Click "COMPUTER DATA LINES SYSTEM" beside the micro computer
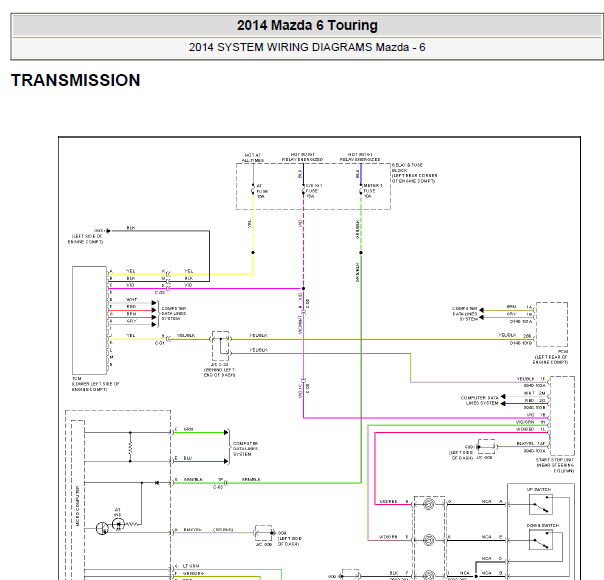 coord(245,449)
